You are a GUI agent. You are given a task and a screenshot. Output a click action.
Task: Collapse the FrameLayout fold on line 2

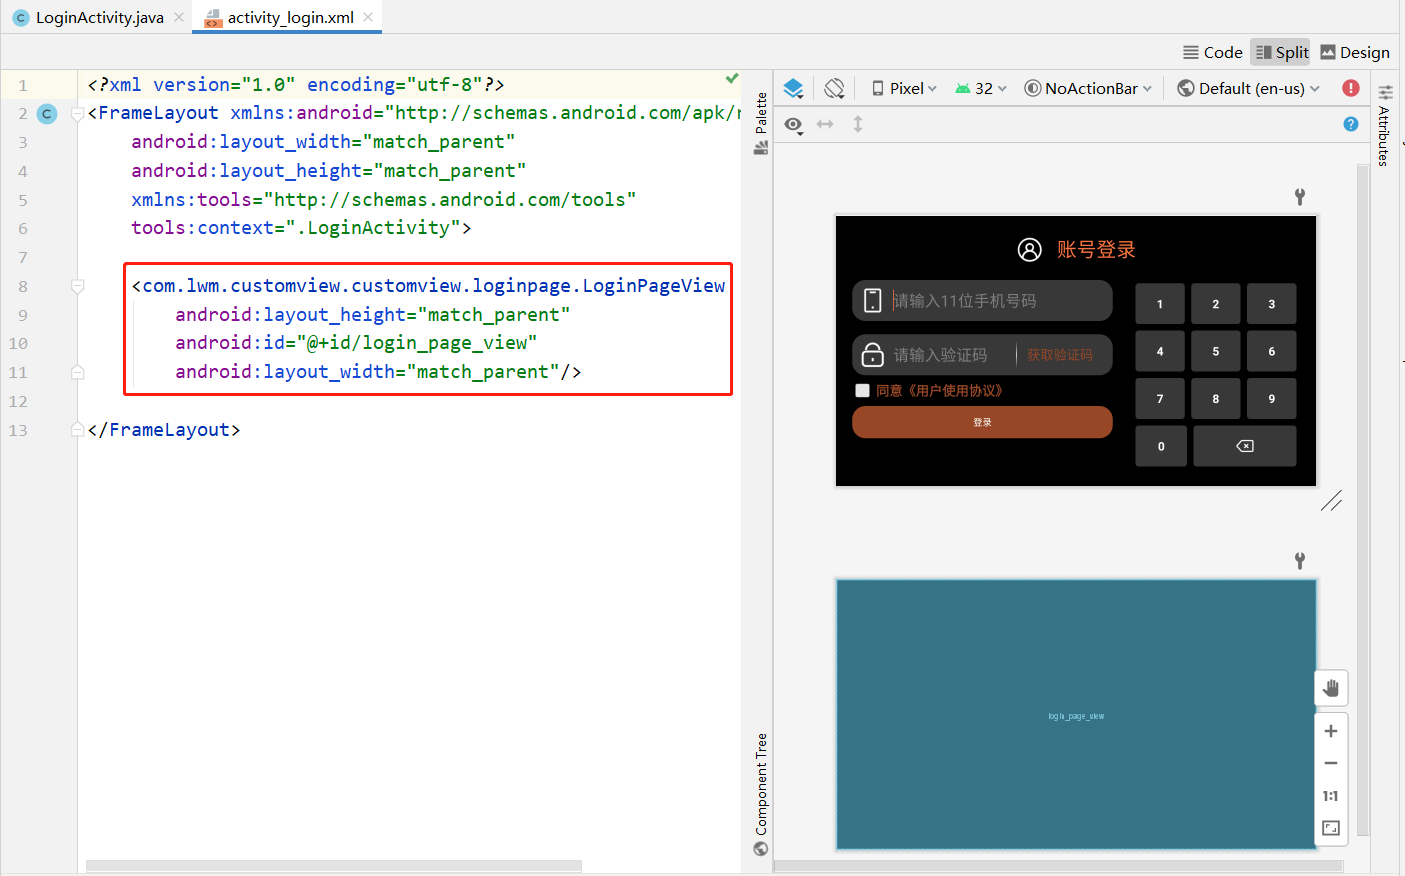tap(77, 114)
